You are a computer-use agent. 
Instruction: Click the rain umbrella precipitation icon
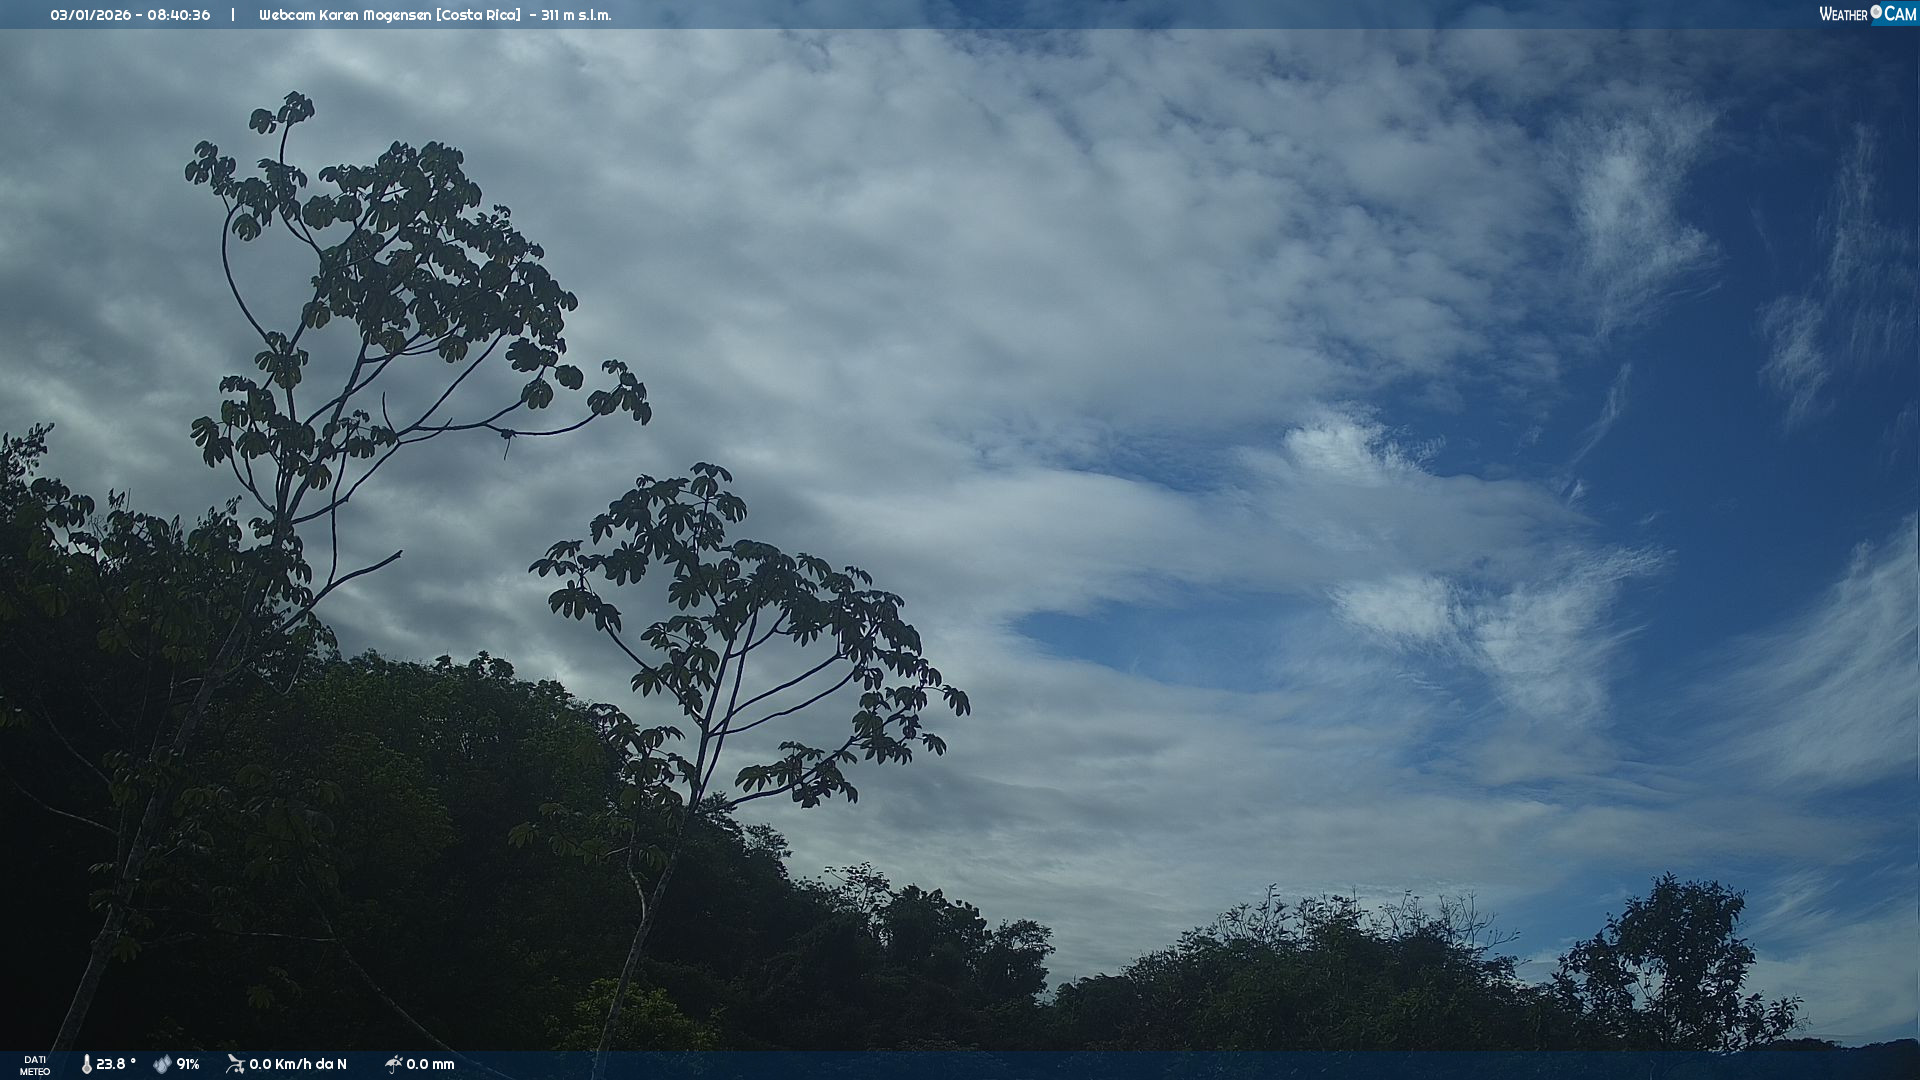[x=393, y=1064]
